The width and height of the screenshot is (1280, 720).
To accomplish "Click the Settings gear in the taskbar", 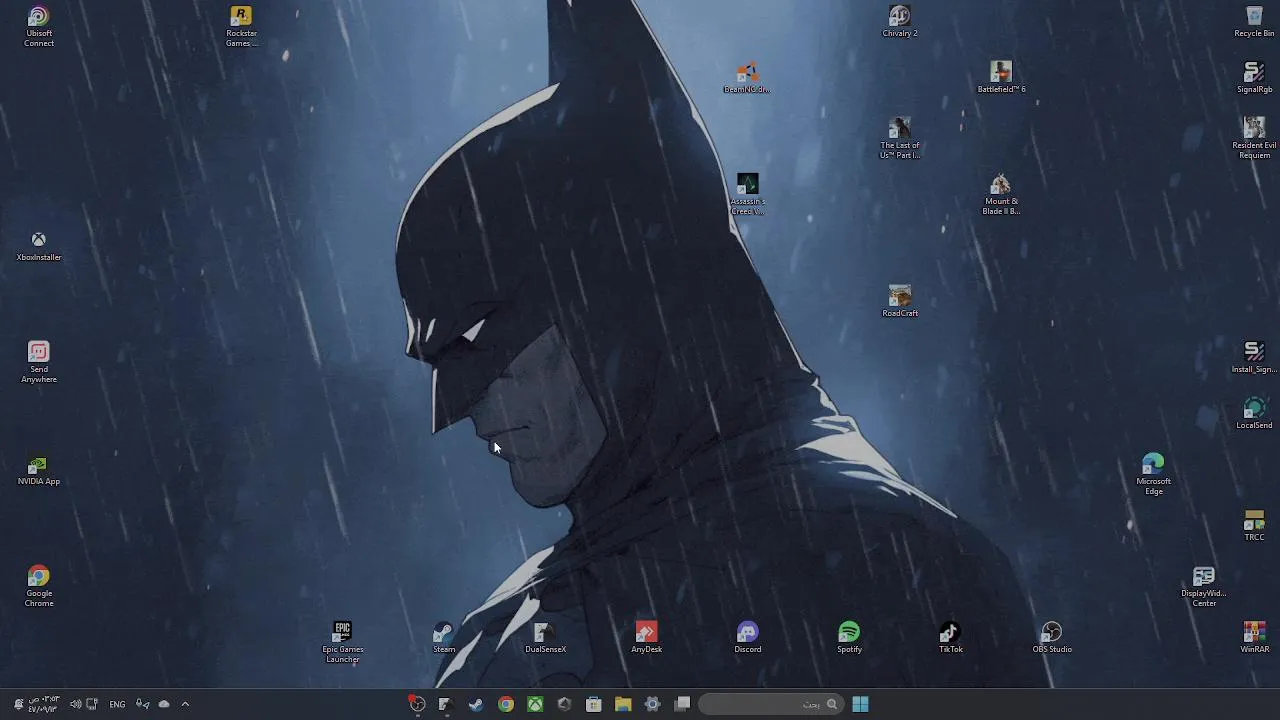I will click(x=652, y=704).
